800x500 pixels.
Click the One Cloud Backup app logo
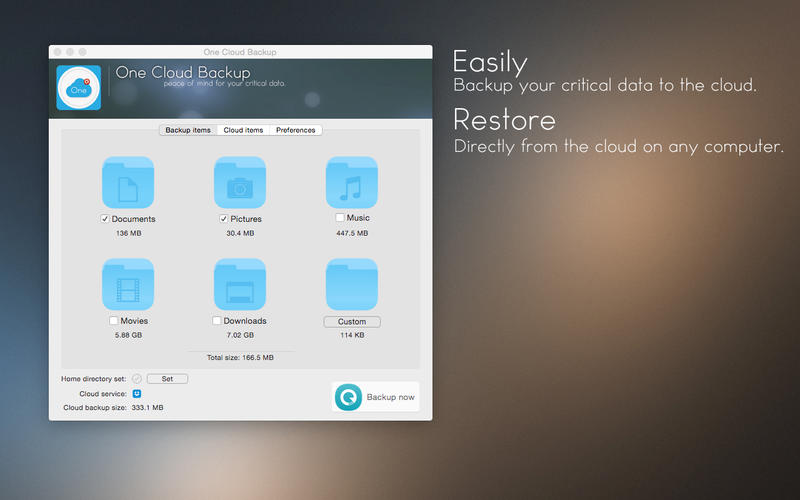tap(79, 88)
